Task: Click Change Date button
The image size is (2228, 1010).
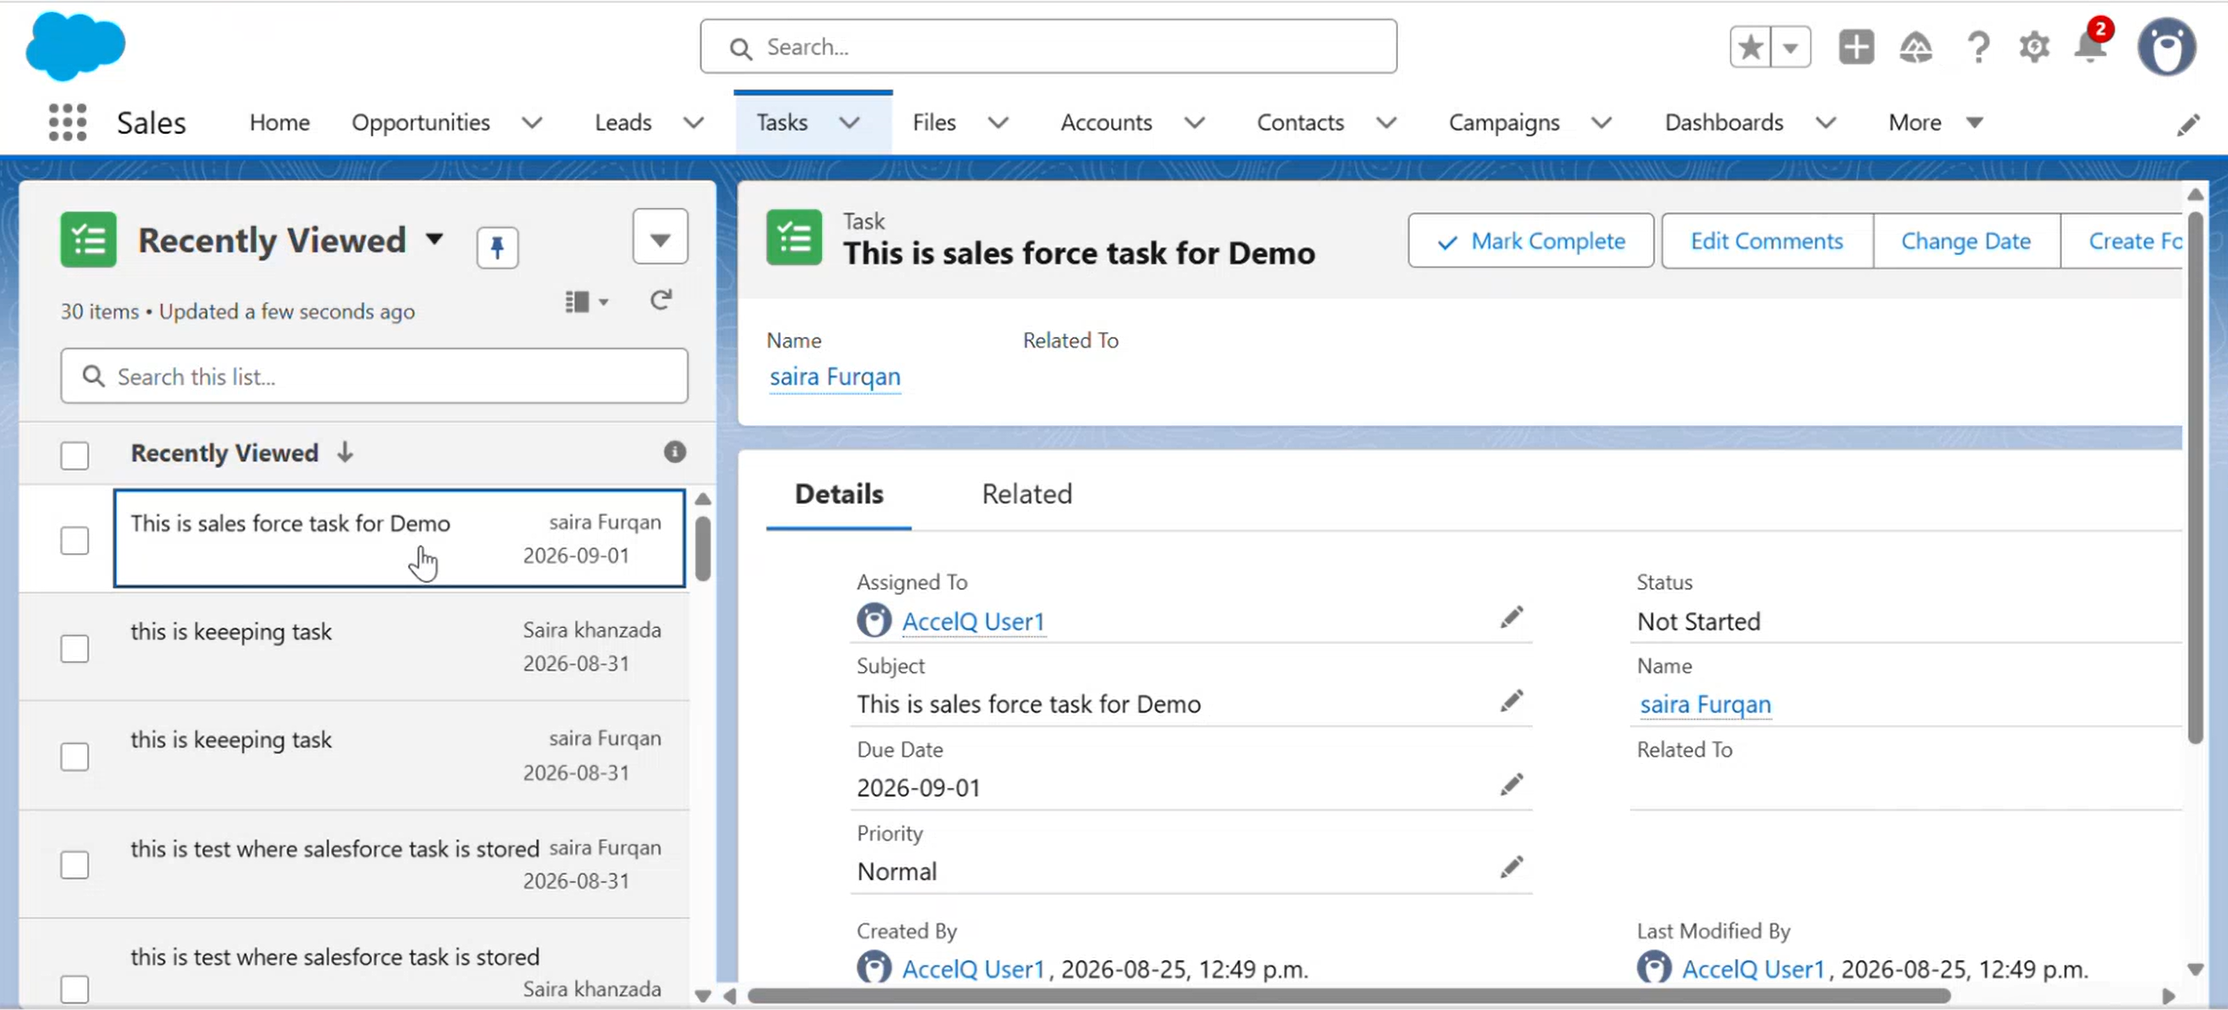Action: (x=1966, y=241)
